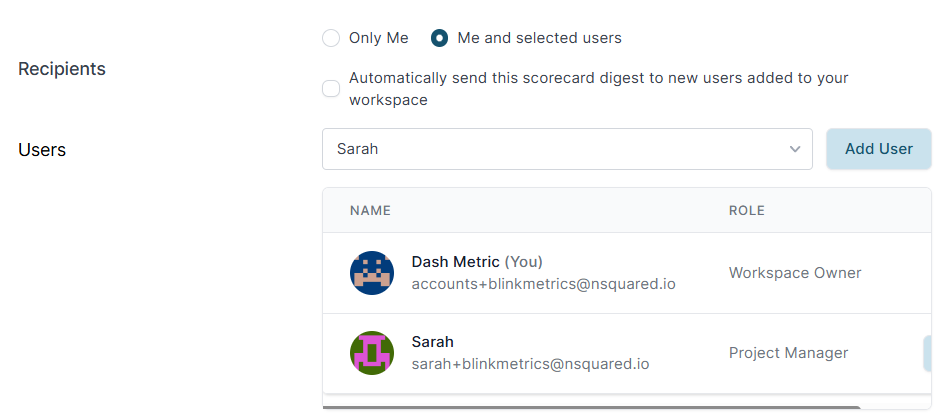This screenshot has height=420, width=944.
Task: Click the partially visible button in Sarah's row
Action: 927,353
